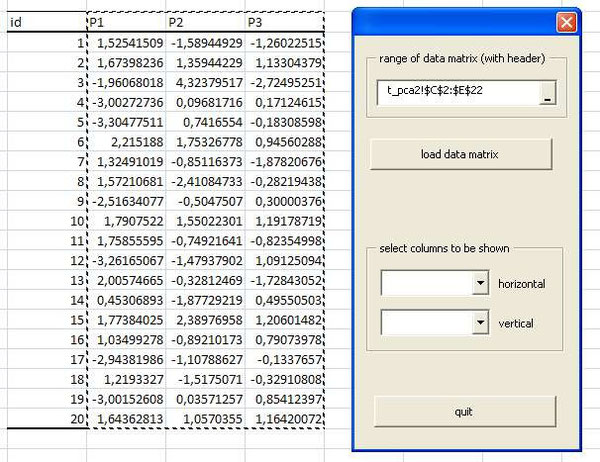Select cell with value -0,32812469

[x=205, y=281]
